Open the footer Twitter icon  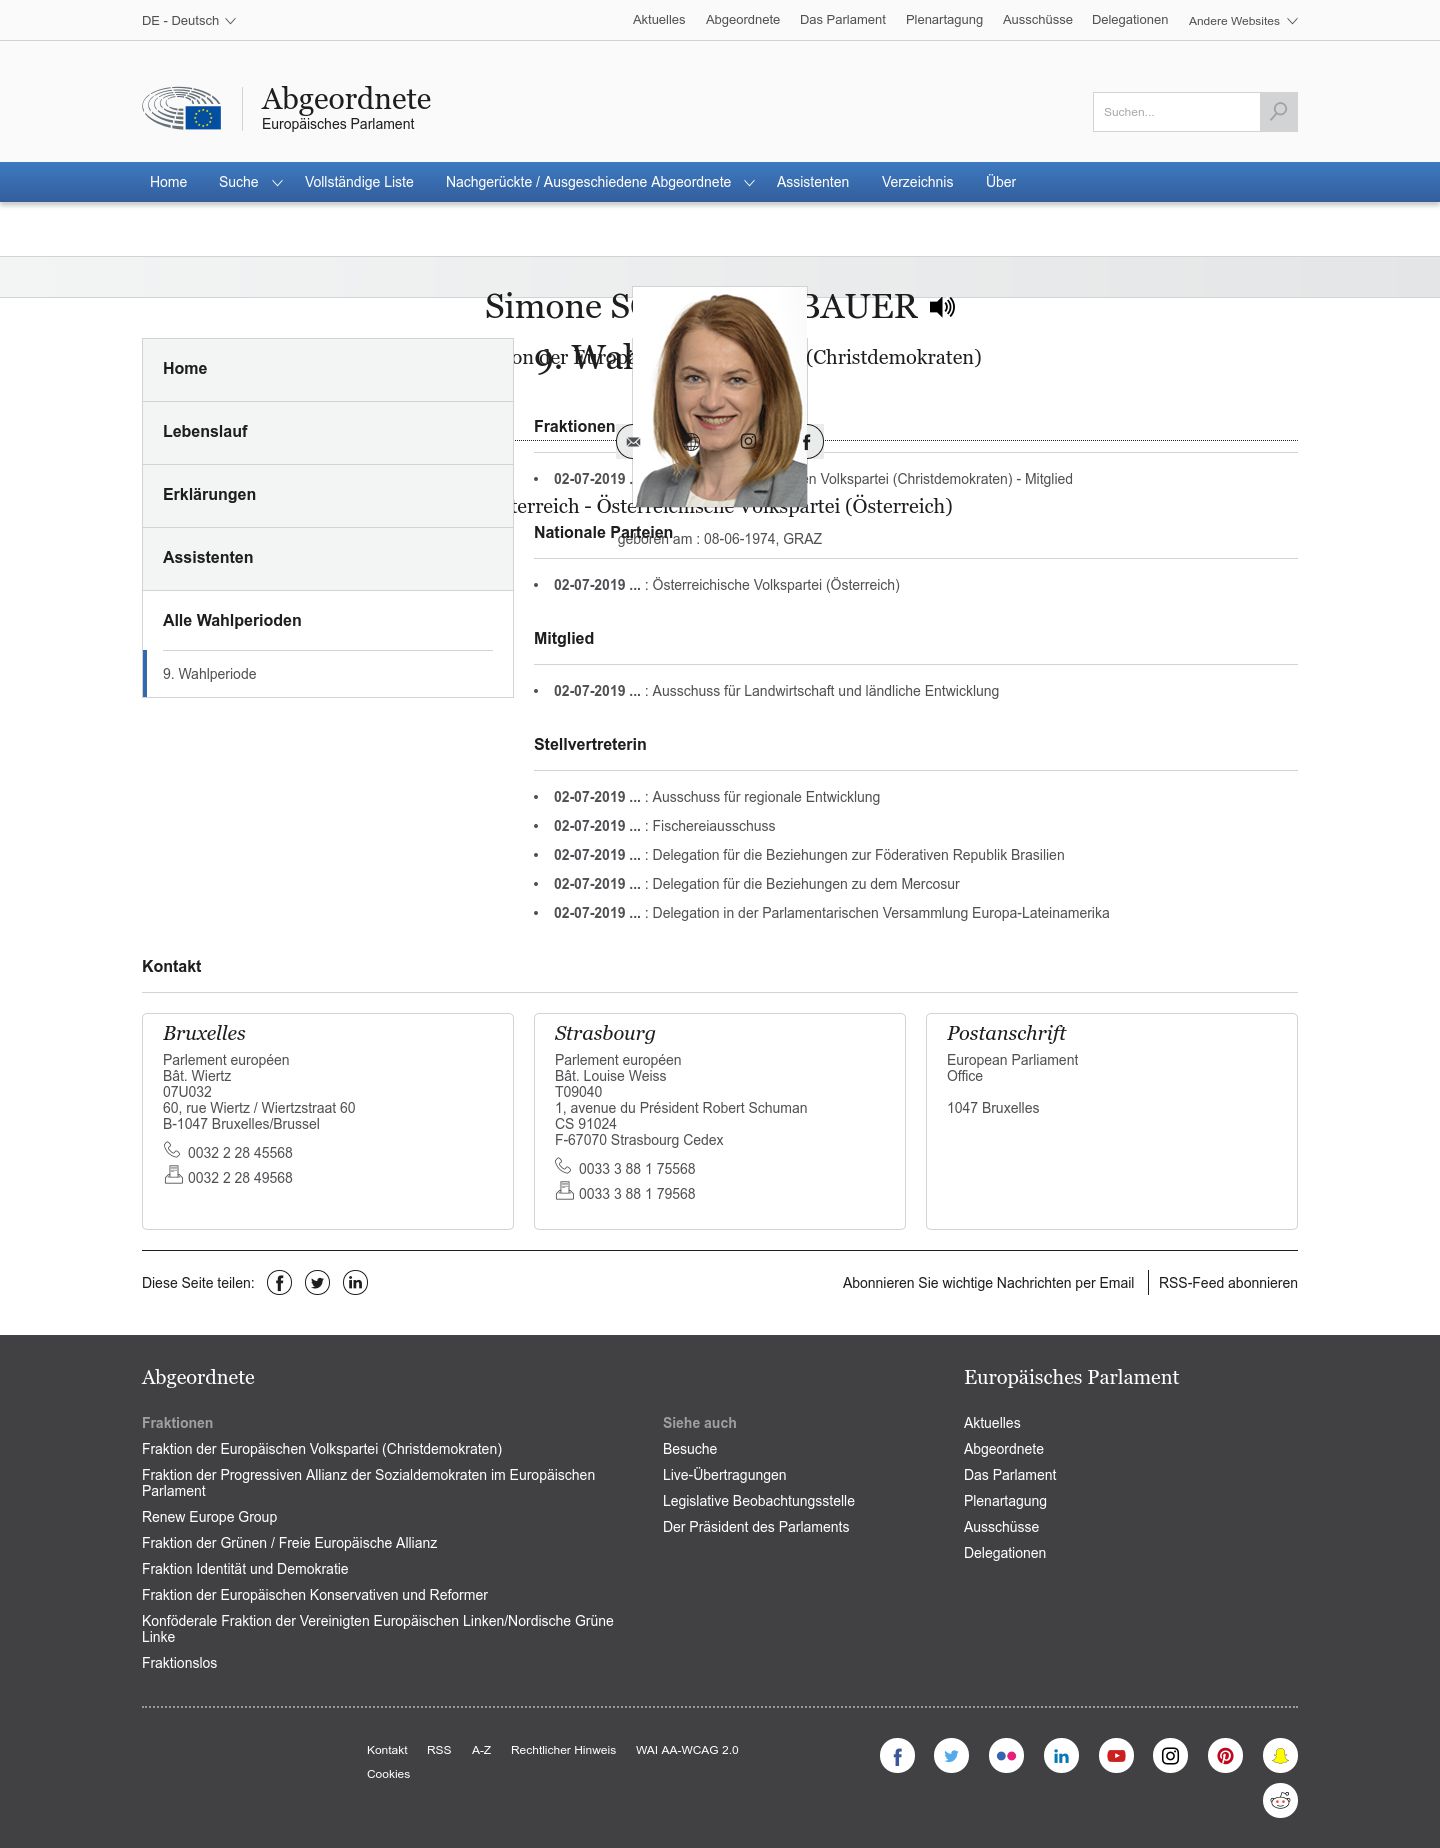point(951,1755)
